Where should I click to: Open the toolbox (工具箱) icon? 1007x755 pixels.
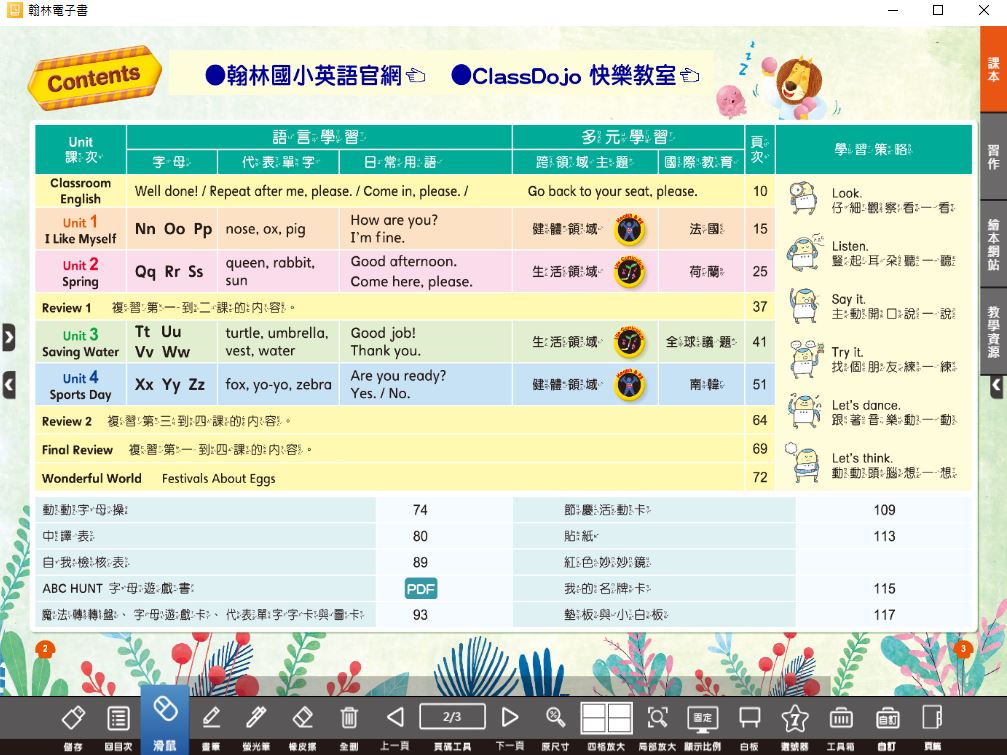pos(841,718)
